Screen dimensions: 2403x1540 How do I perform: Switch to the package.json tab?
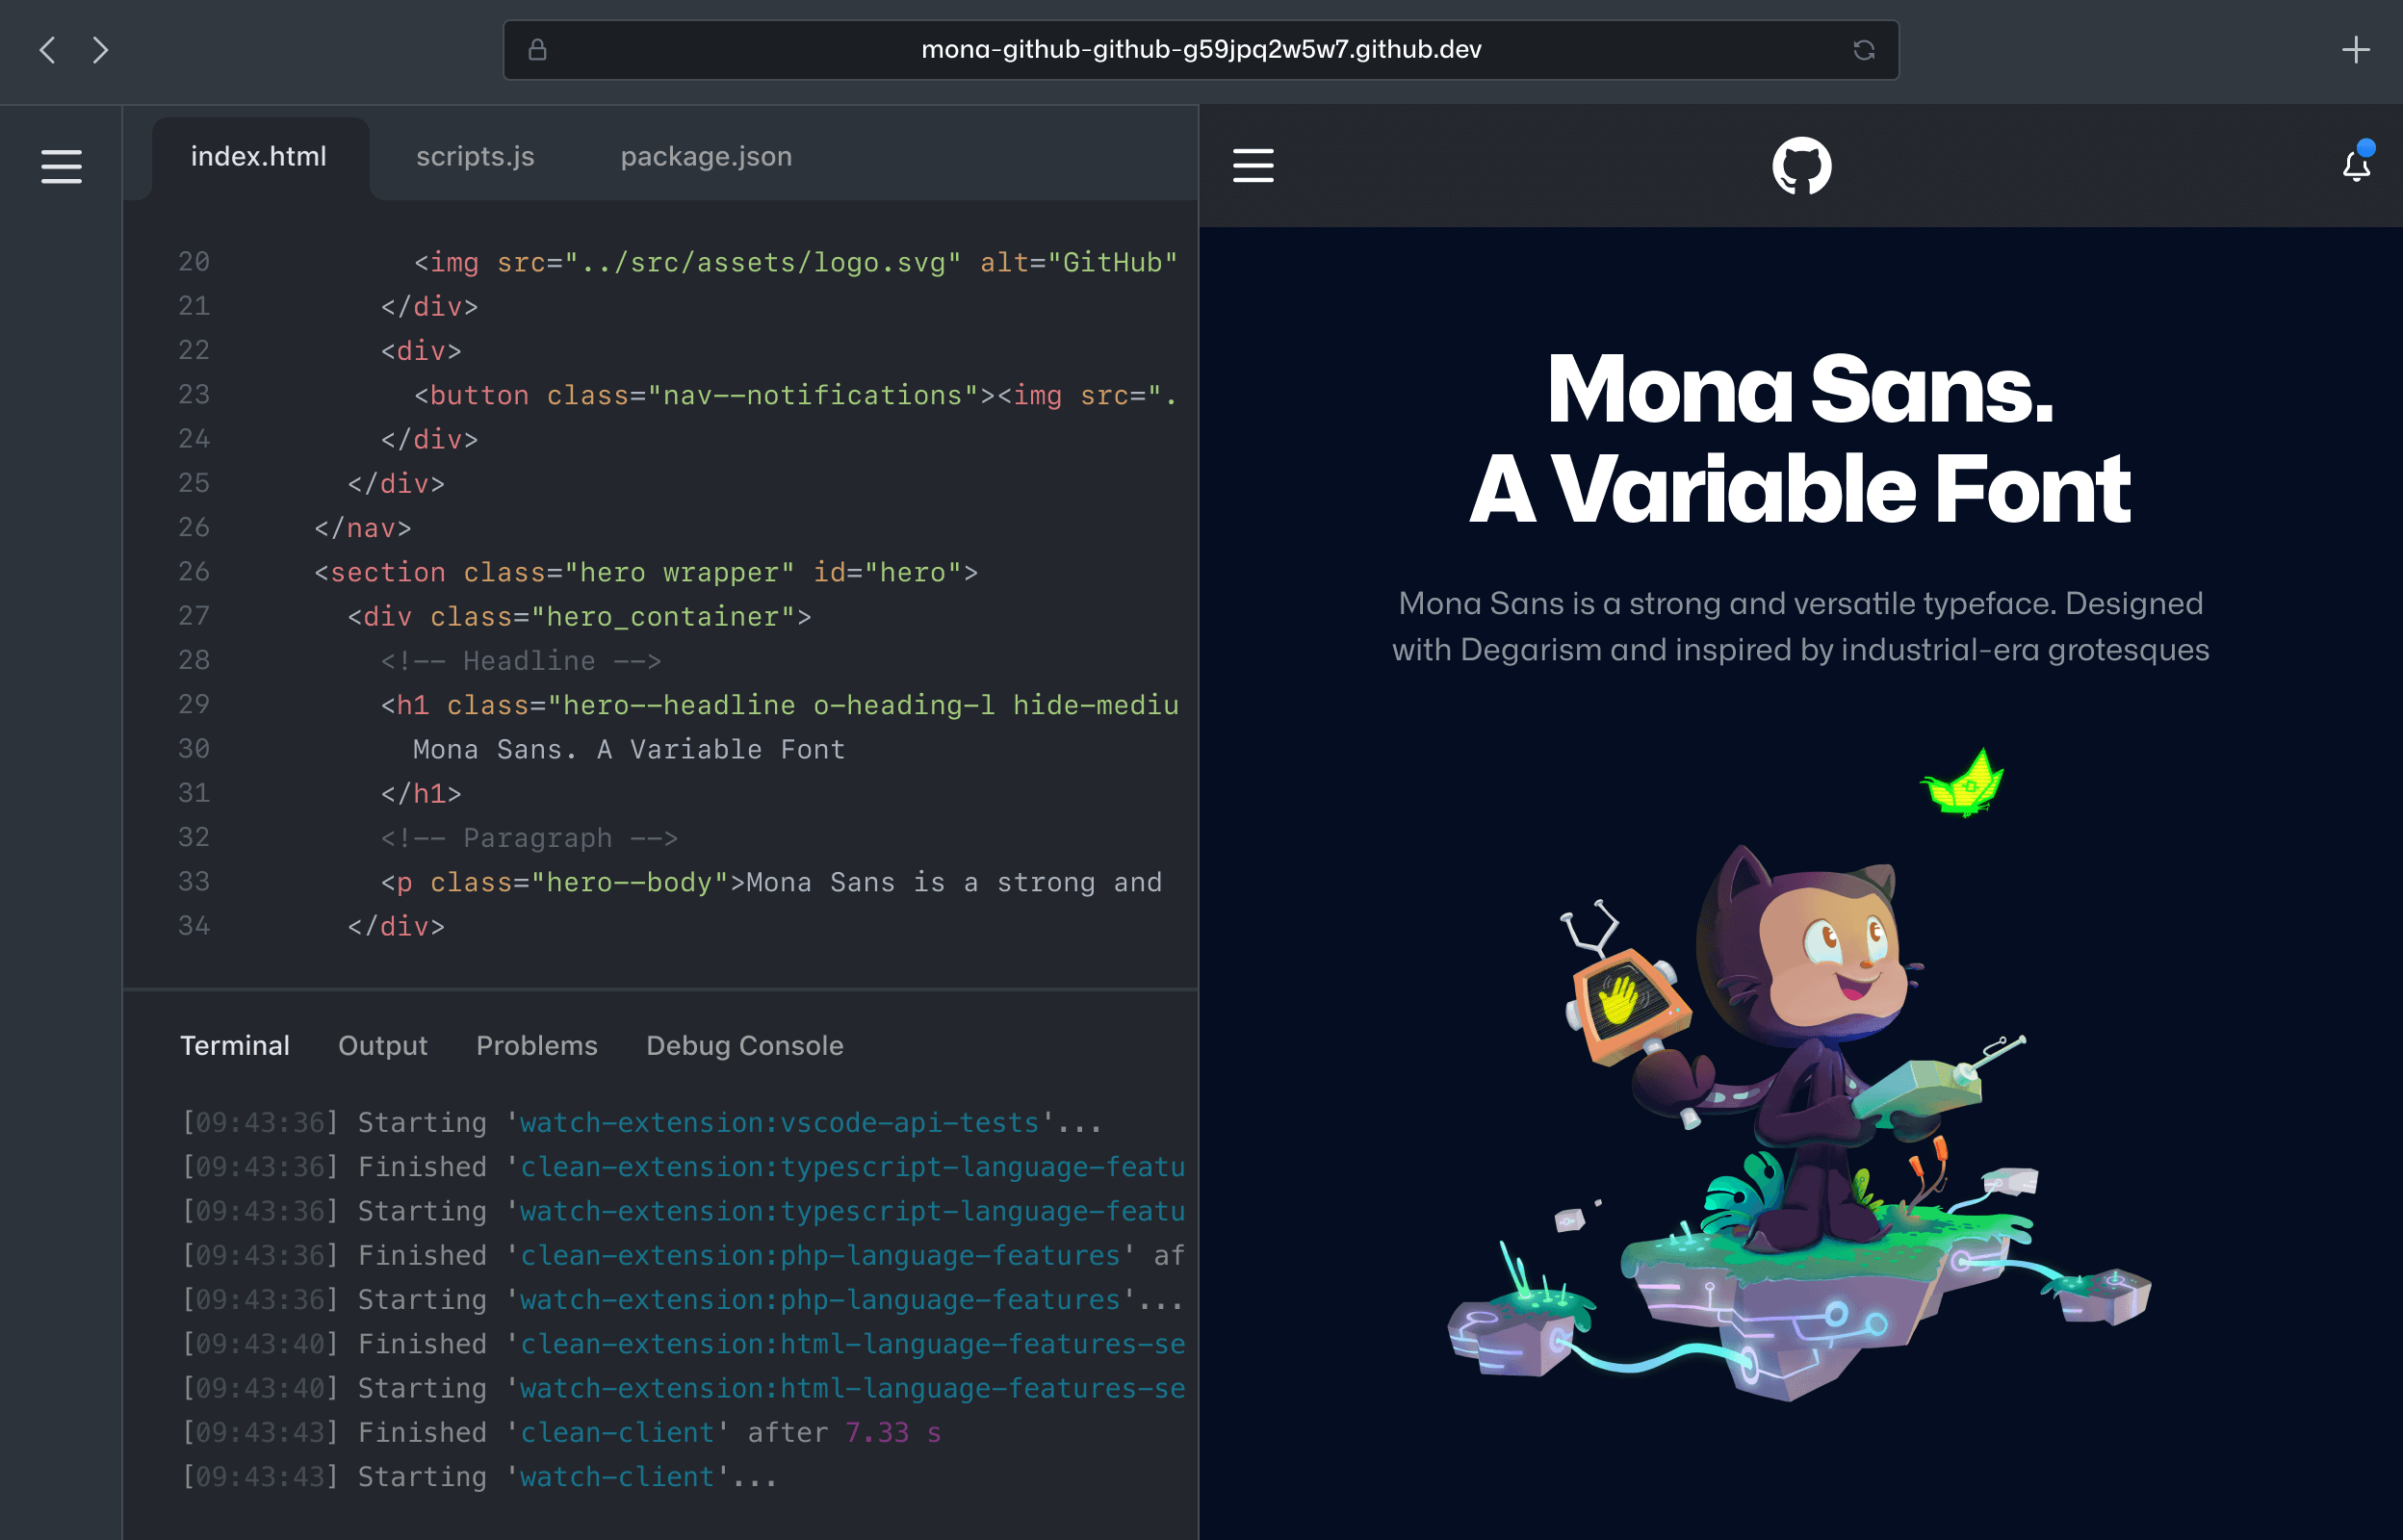[x=706, y=156]
